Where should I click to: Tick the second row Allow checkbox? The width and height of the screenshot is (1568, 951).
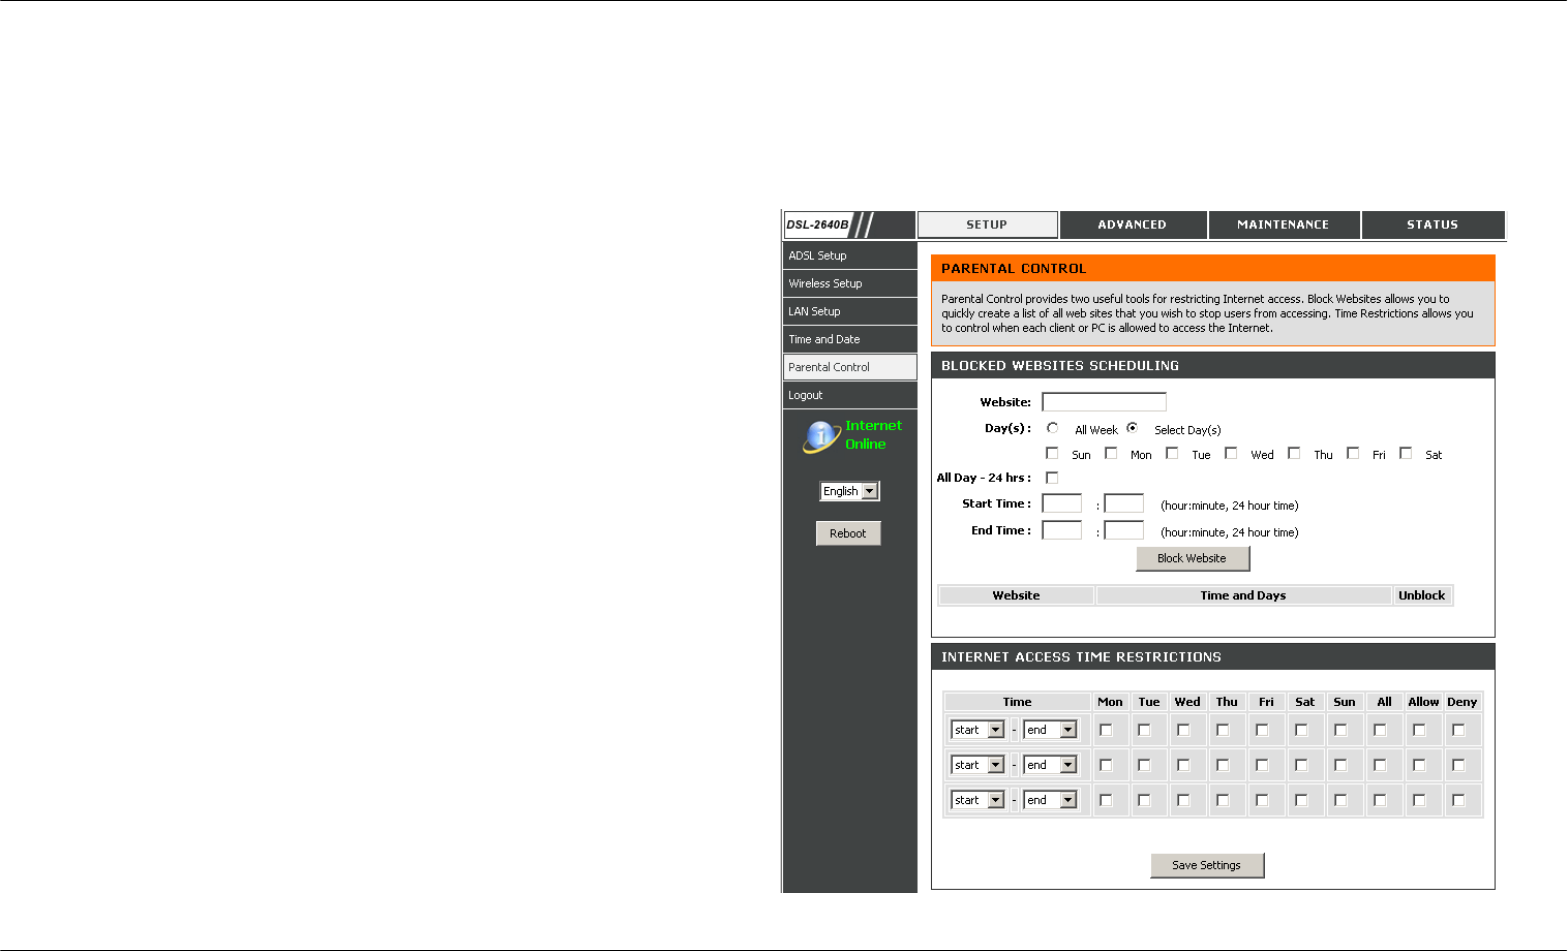pos(1419,765)
